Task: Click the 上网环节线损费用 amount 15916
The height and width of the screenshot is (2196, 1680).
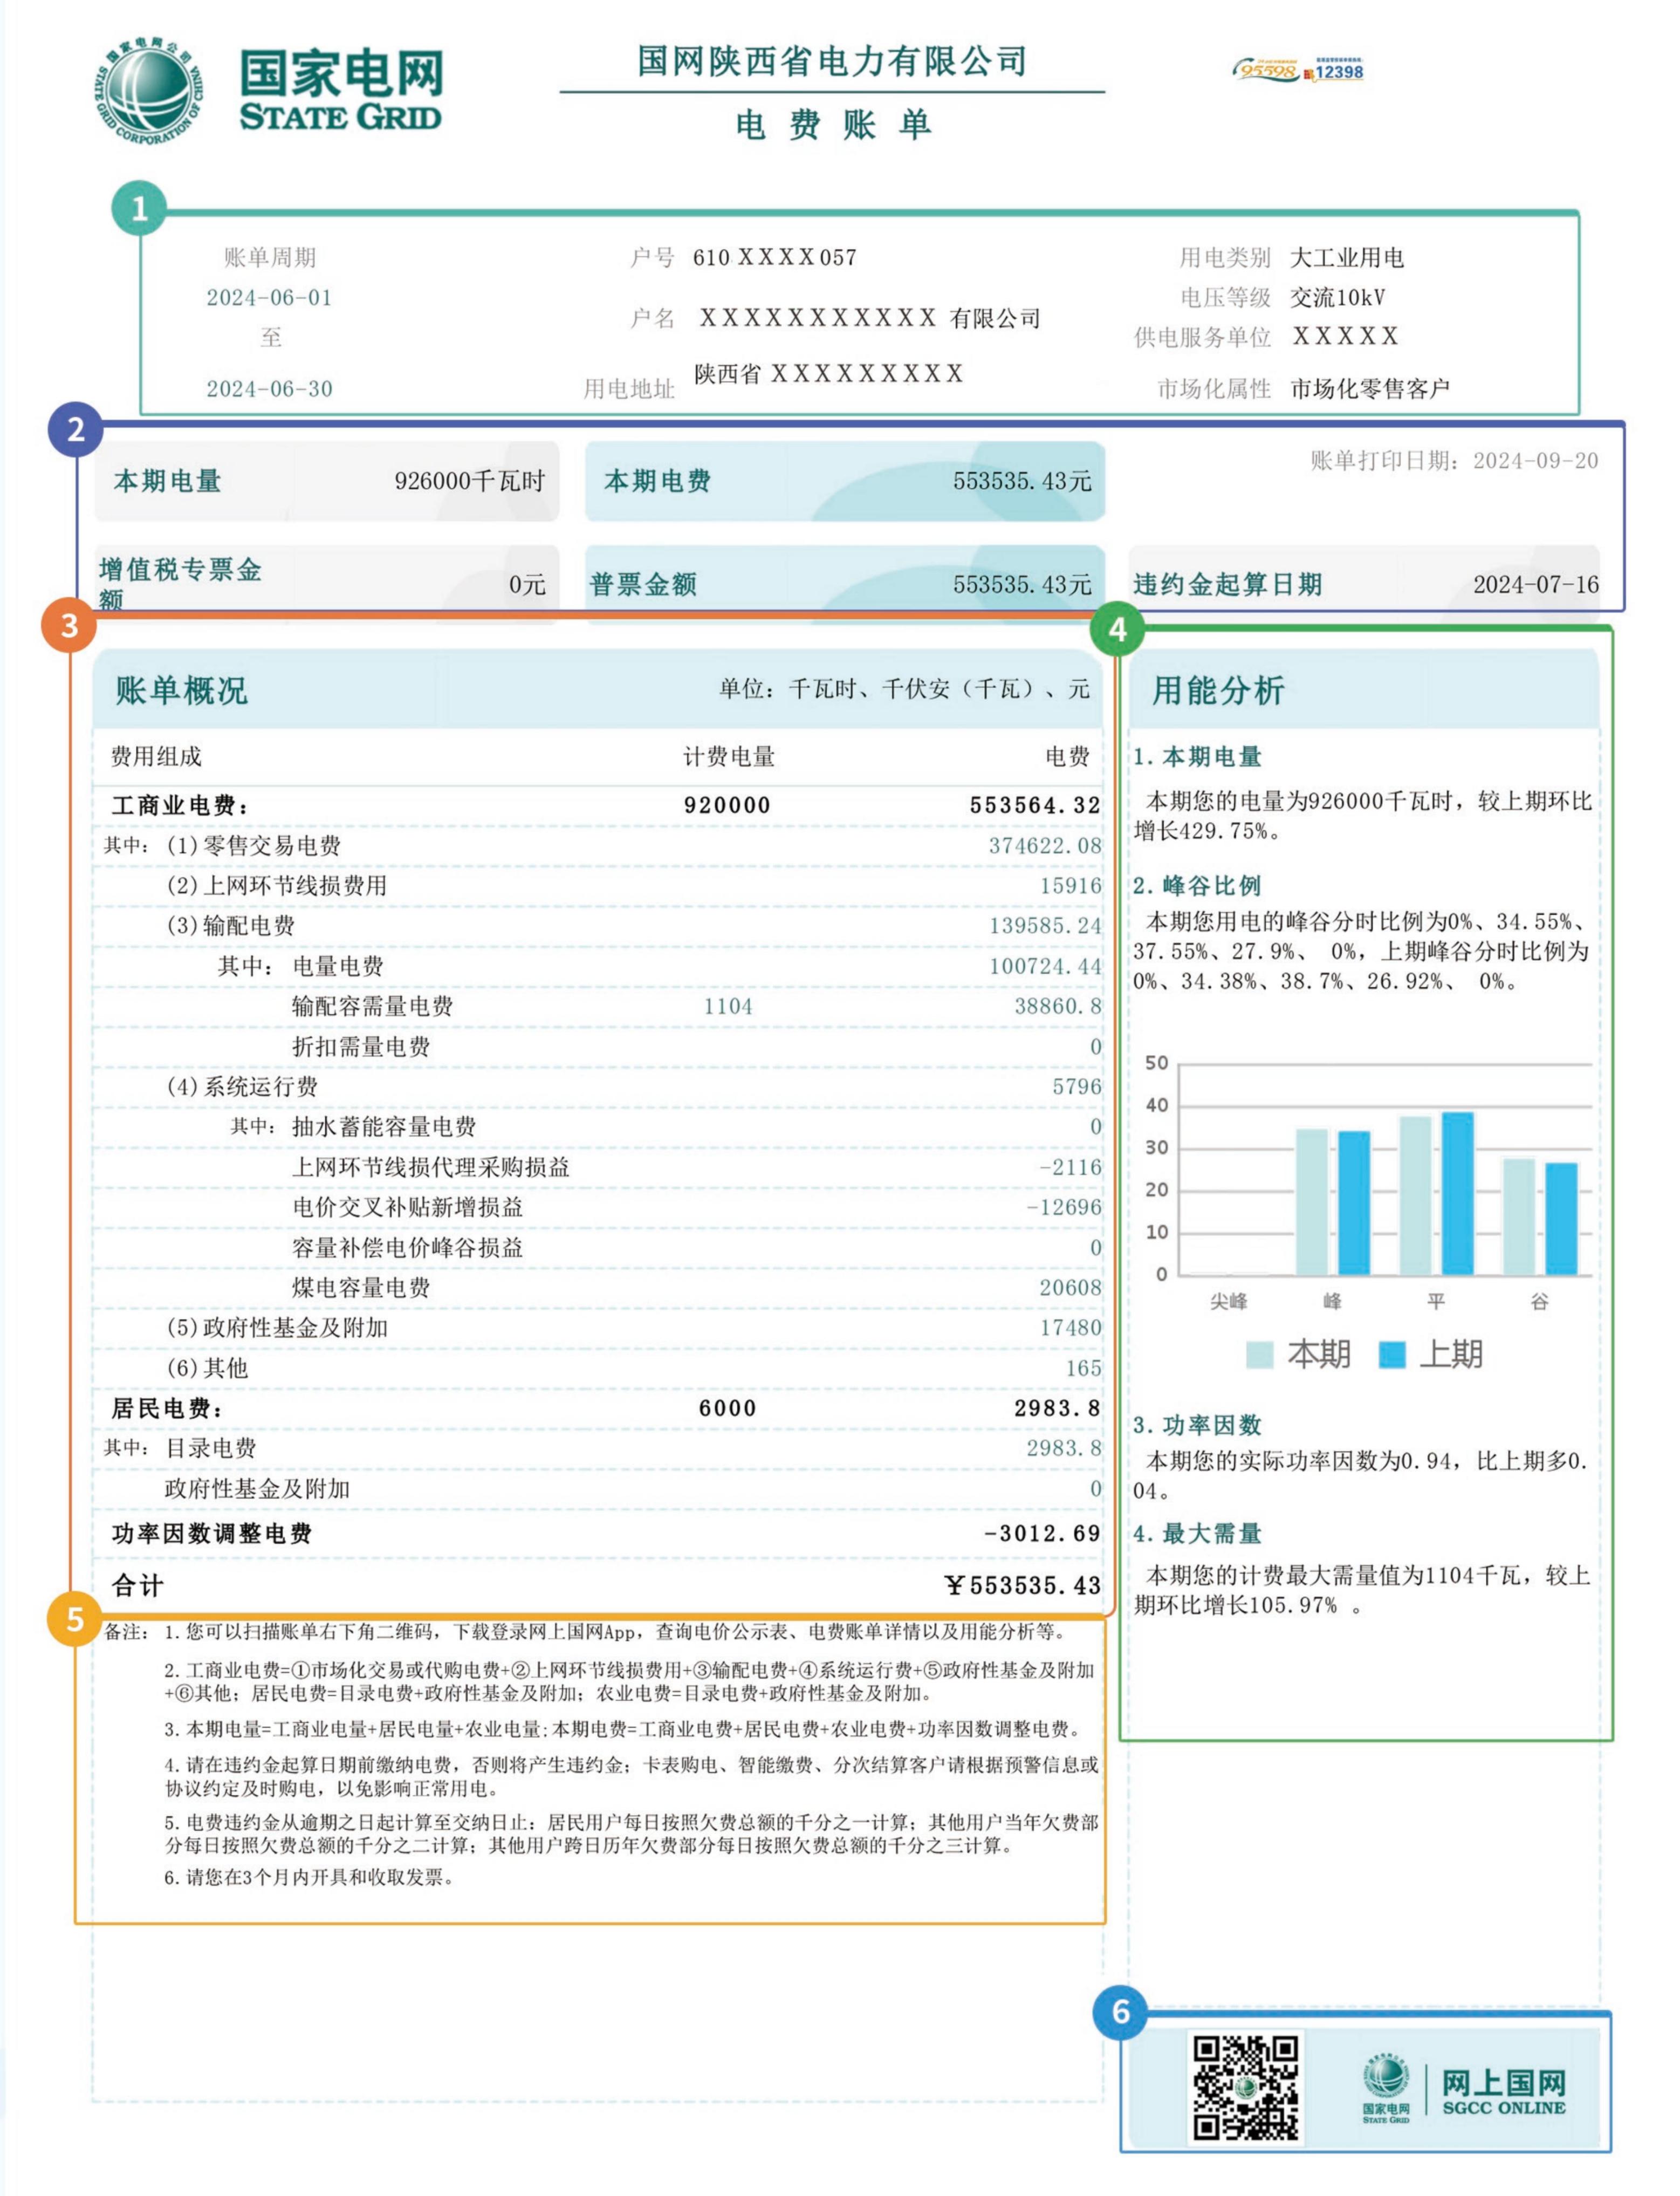Action: [x=1070, y=885]
